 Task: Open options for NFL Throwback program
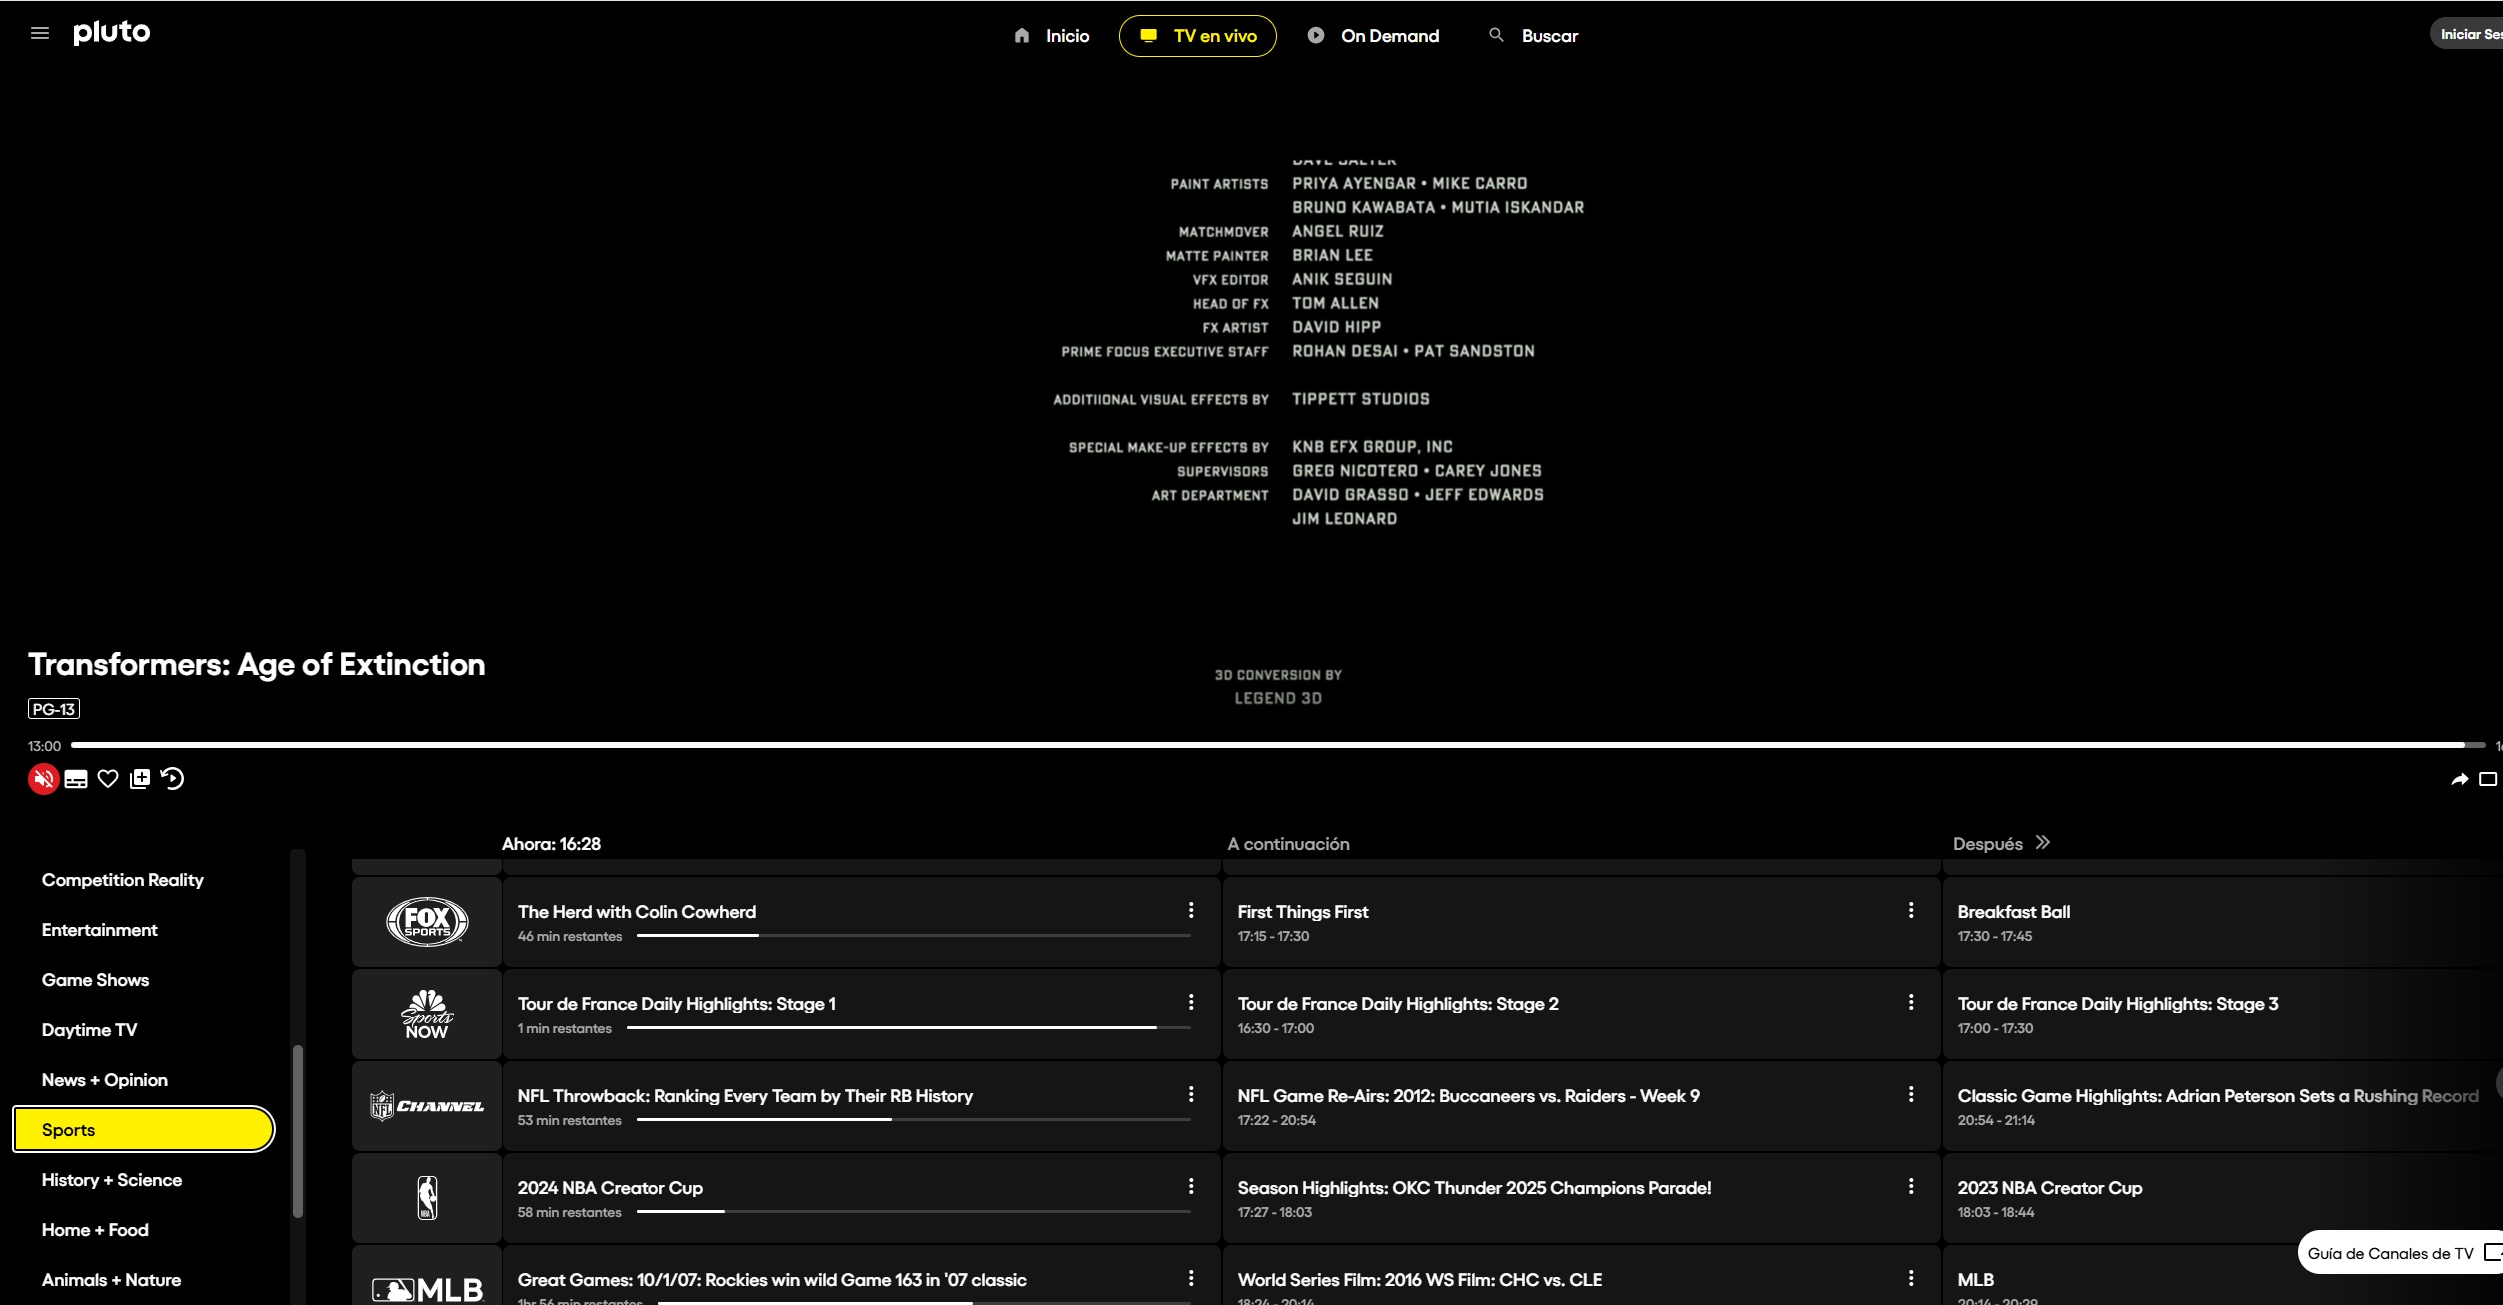[1191, 1094]
